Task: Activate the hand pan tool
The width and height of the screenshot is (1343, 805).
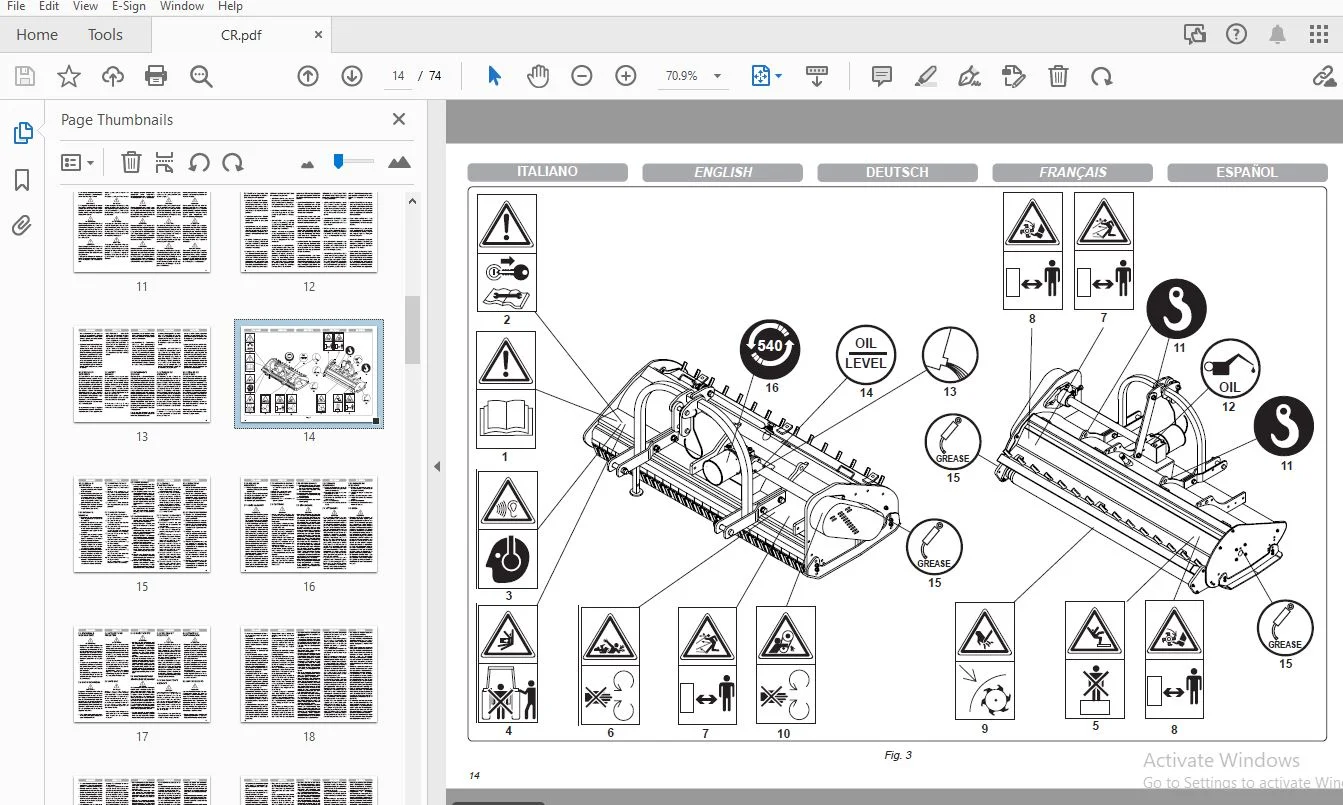Action: 538,76
